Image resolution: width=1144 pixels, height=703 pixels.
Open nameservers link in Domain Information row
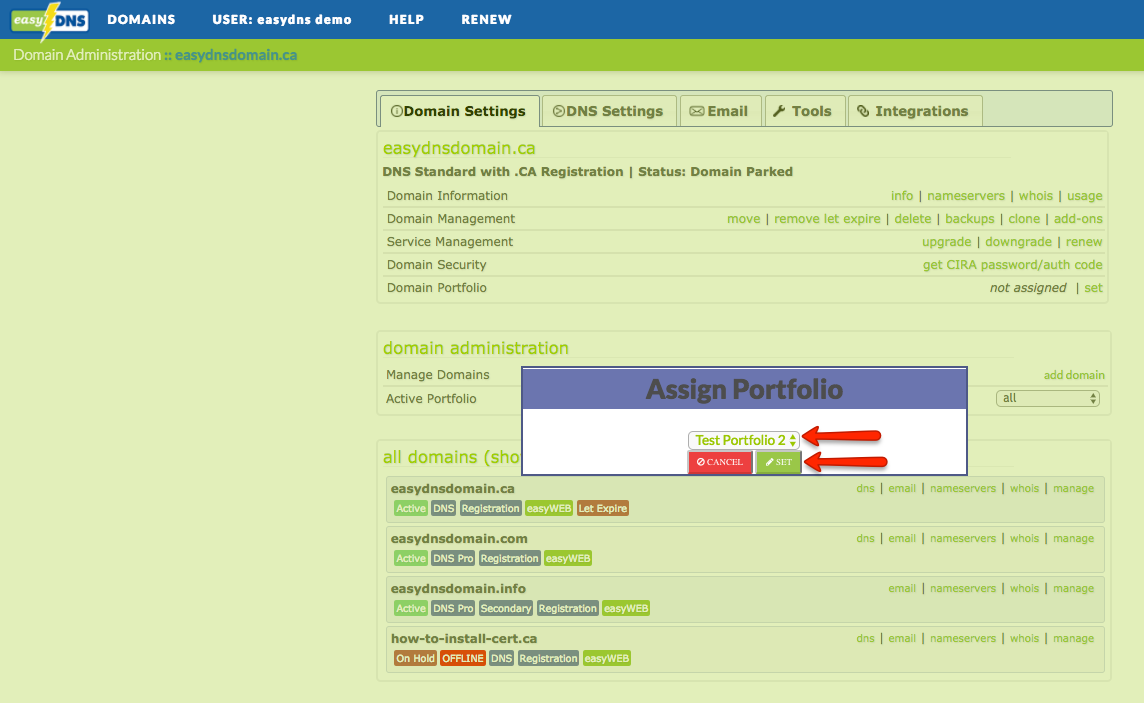click(966, 195)
